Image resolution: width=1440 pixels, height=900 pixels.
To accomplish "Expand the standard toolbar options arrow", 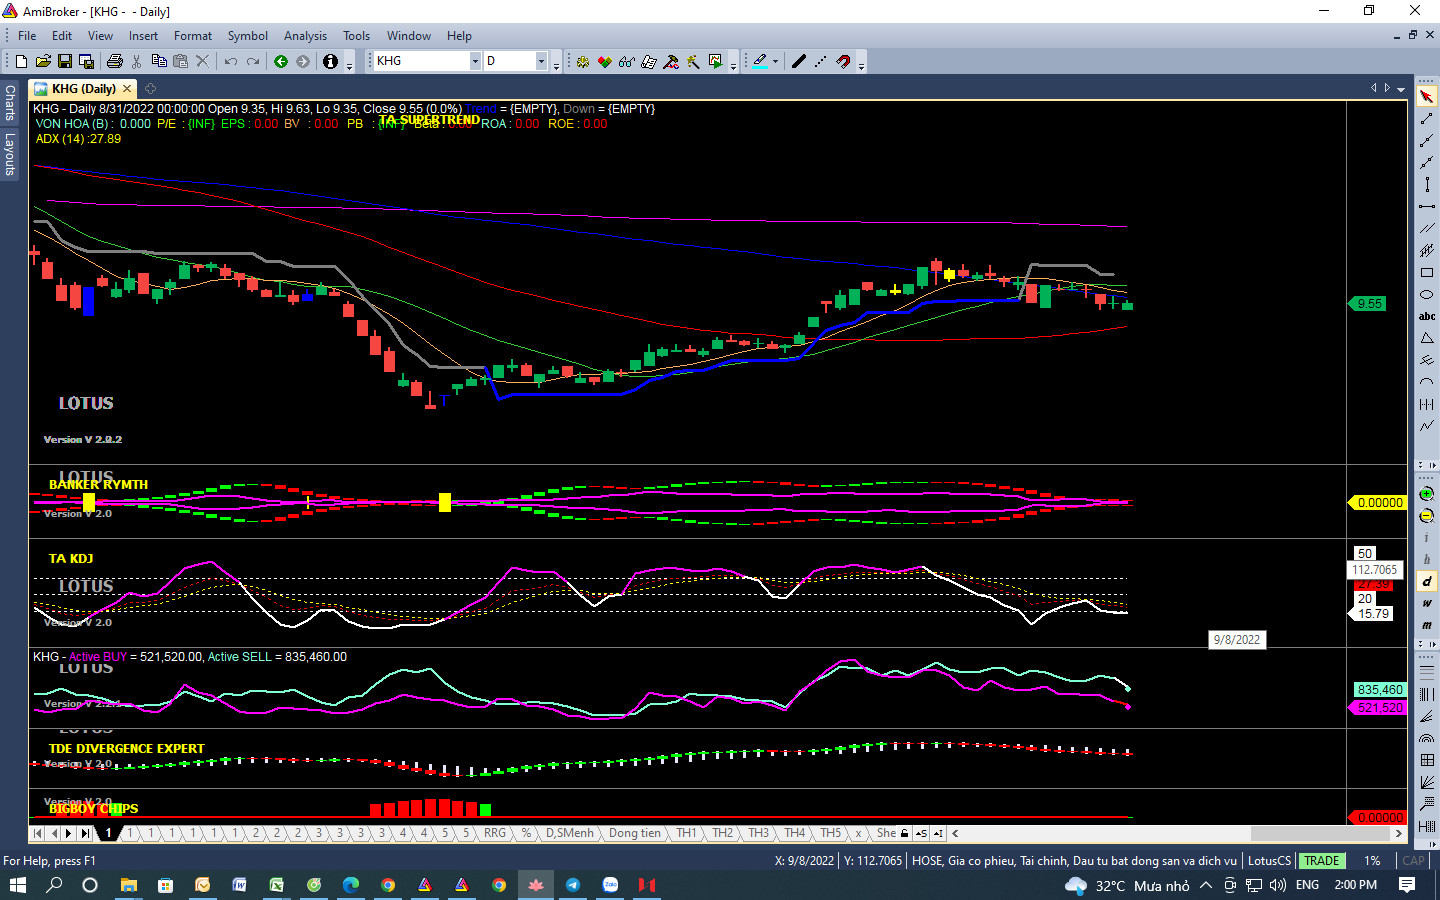I will tap(349, 65).
